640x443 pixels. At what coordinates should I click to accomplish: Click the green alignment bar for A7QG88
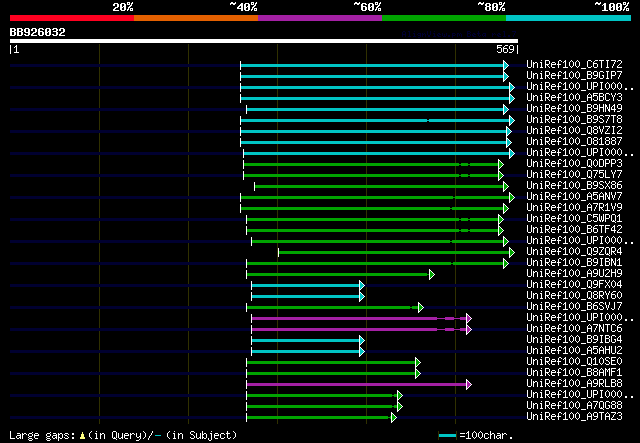322,407
